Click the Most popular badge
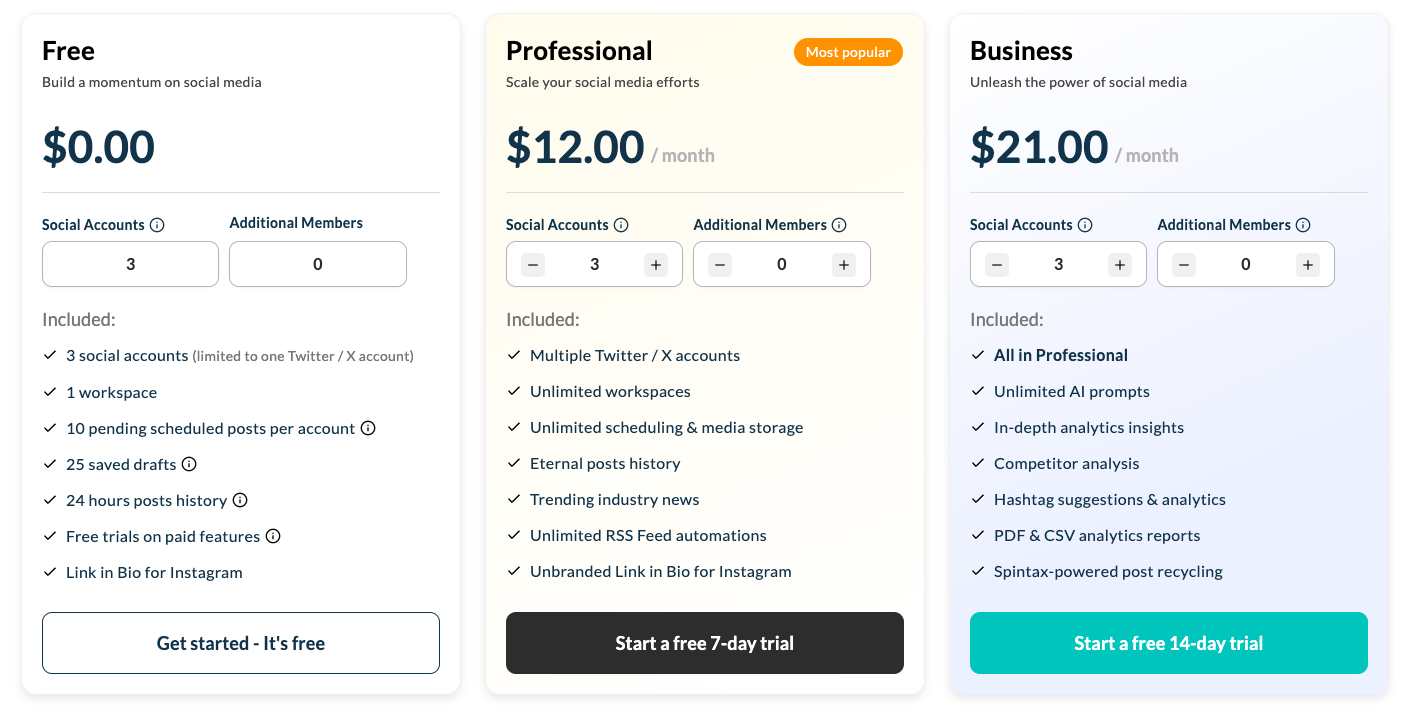The height and width of the screenshot is (718, 1411). [x=848, y=51]
